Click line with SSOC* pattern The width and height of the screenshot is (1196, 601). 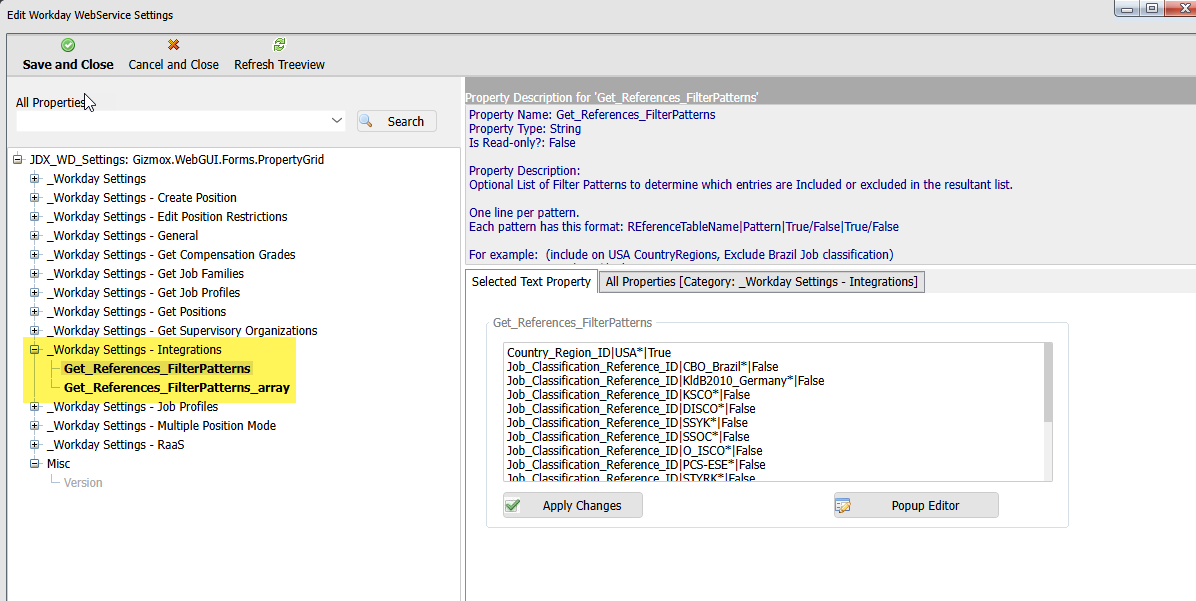click(x=629, y=436)
